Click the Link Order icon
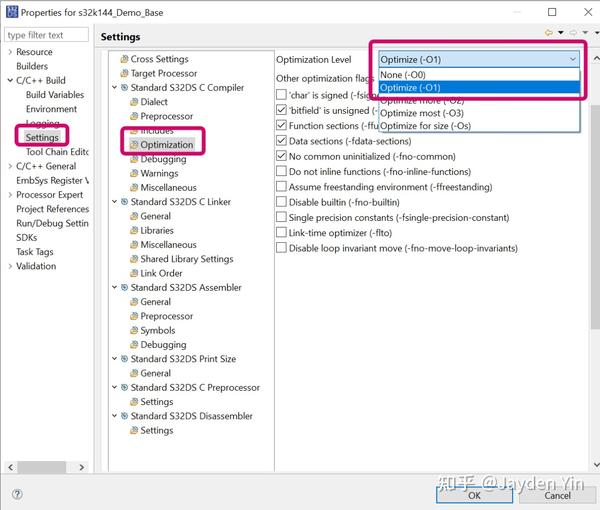The height and width of the screenshot is (510, 600). [134, 273]
